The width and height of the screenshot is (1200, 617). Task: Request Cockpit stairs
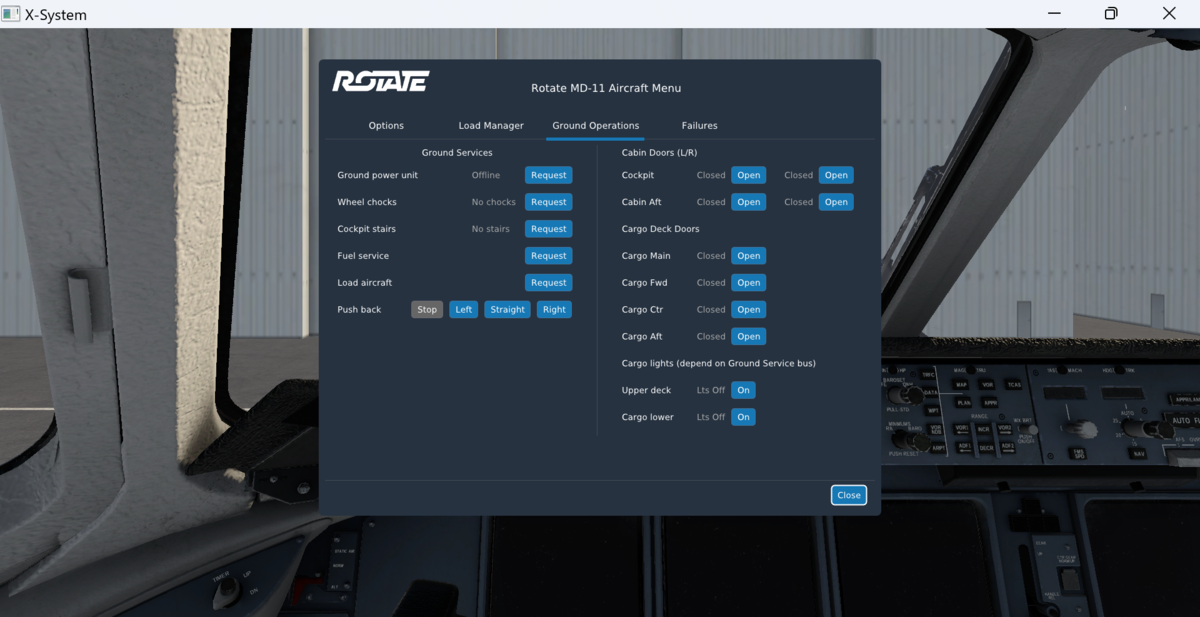[549, 229]
